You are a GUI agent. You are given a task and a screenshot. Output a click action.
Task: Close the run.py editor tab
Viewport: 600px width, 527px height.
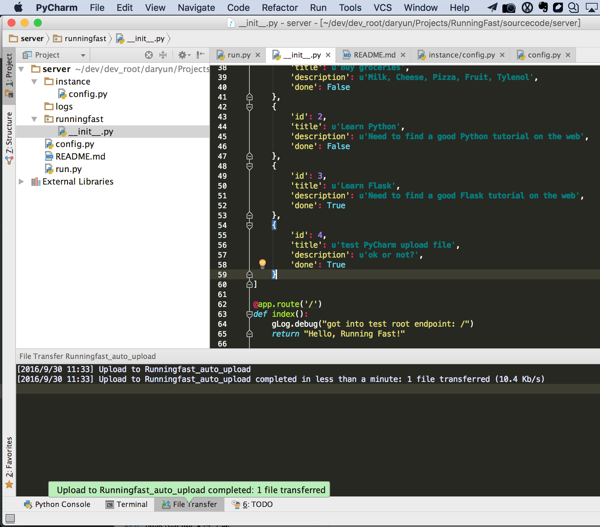[x=258, y=56]
